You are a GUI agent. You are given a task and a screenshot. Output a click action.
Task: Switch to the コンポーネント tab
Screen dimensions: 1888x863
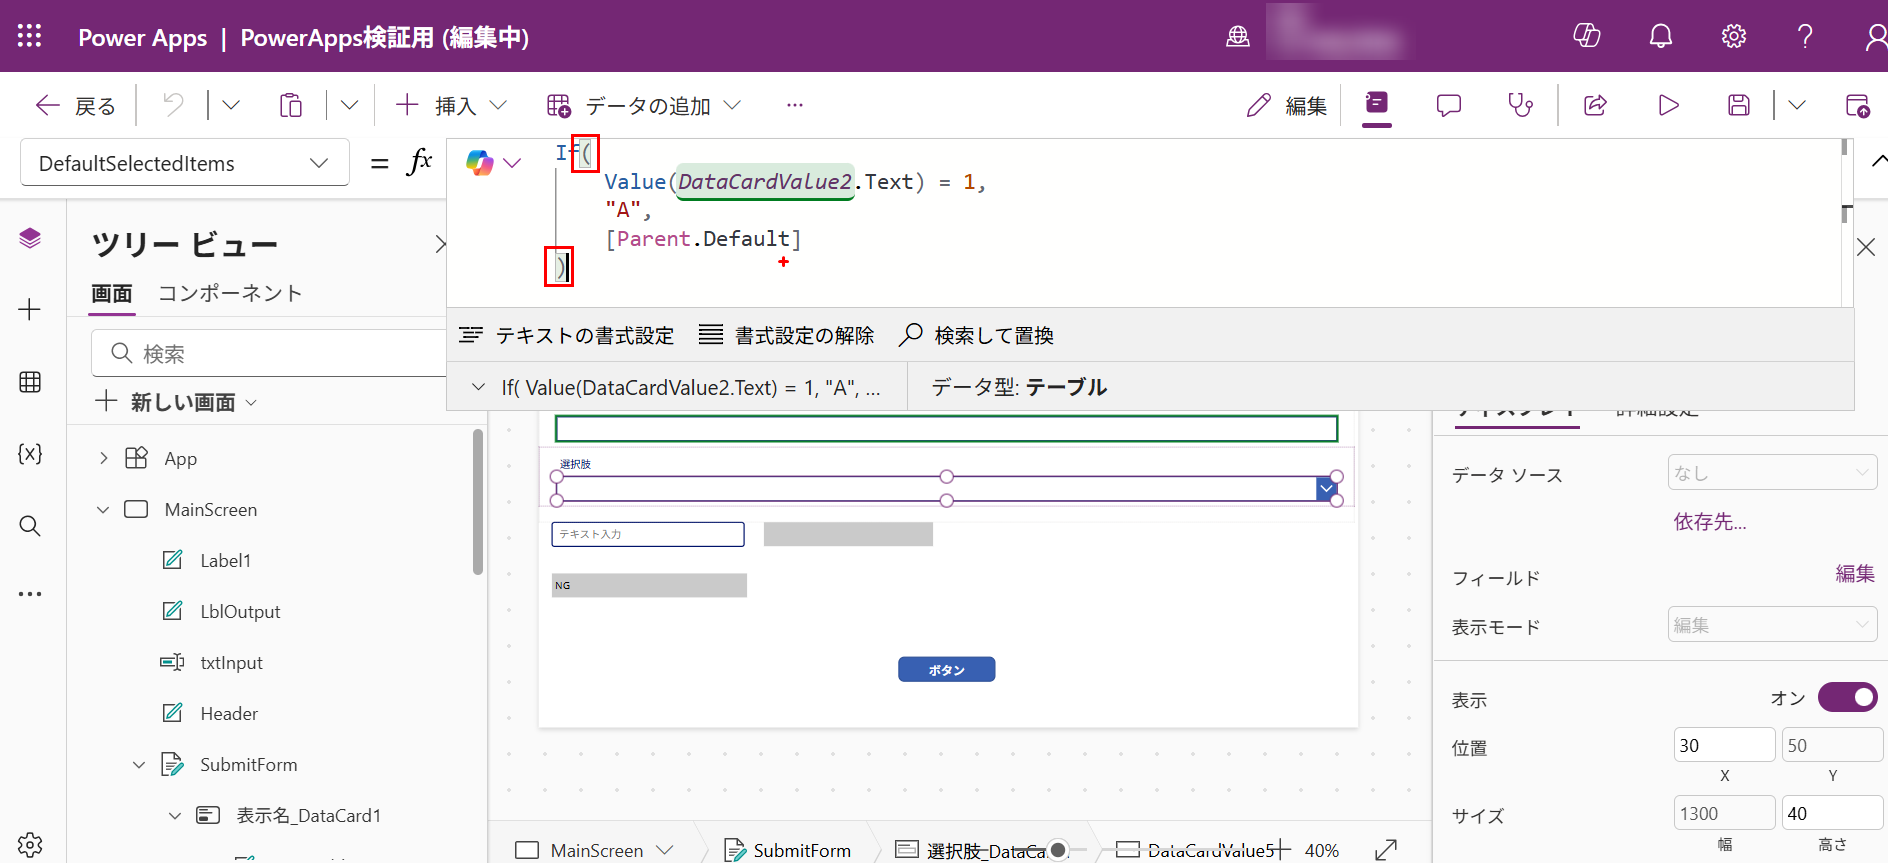point(230,293)
